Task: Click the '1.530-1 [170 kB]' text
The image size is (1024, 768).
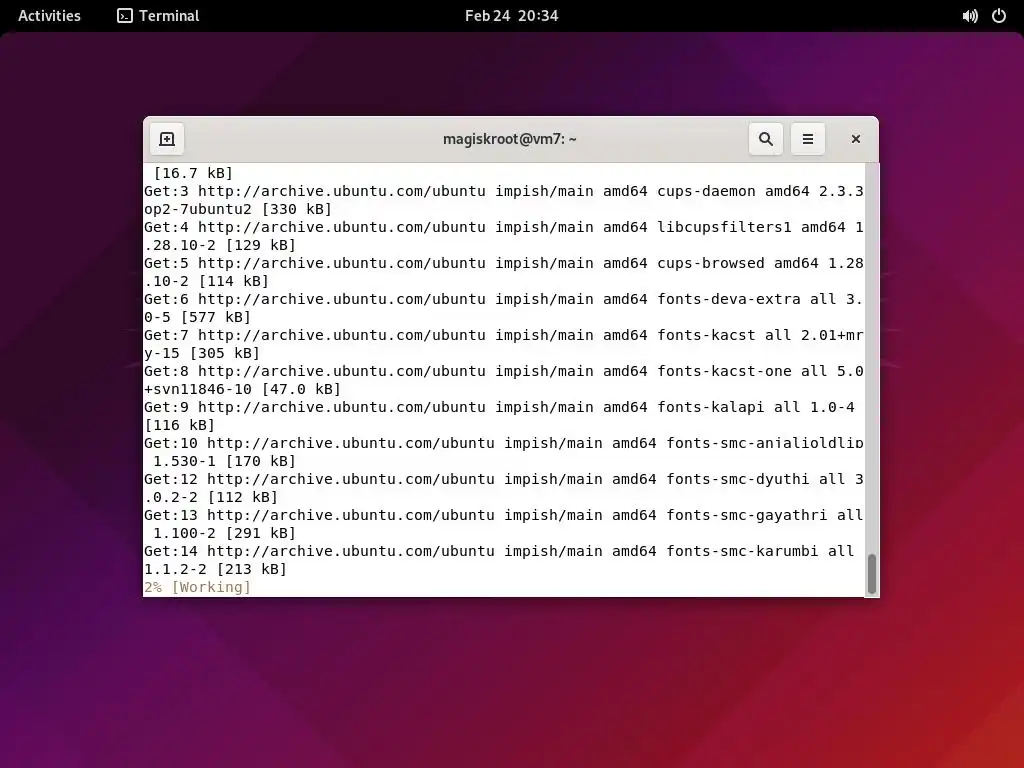Action: click(224, 461)
